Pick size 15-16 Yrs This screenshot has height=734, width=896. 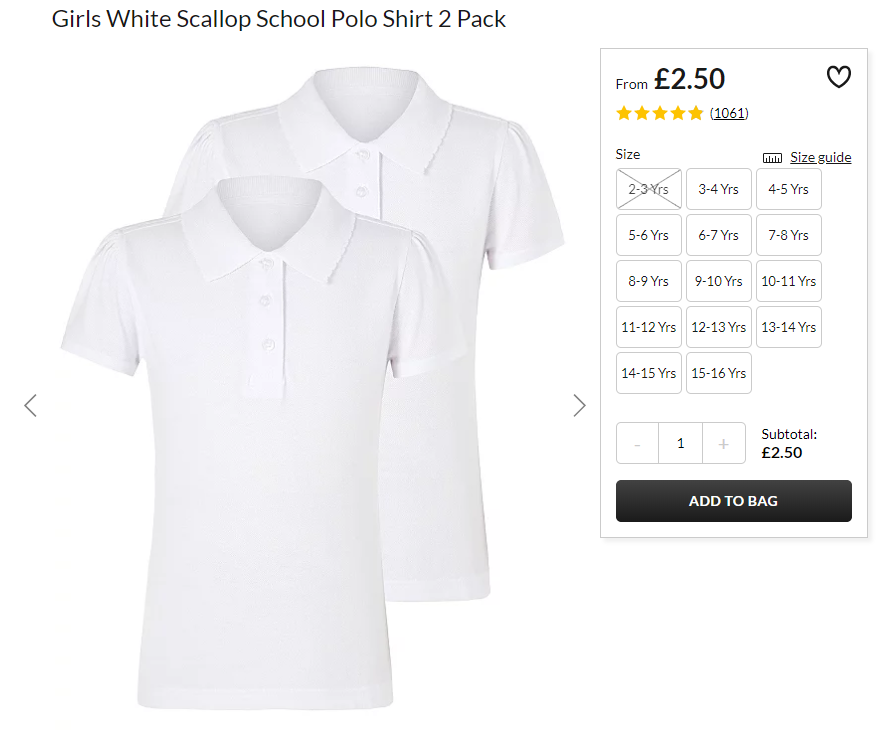718,373
